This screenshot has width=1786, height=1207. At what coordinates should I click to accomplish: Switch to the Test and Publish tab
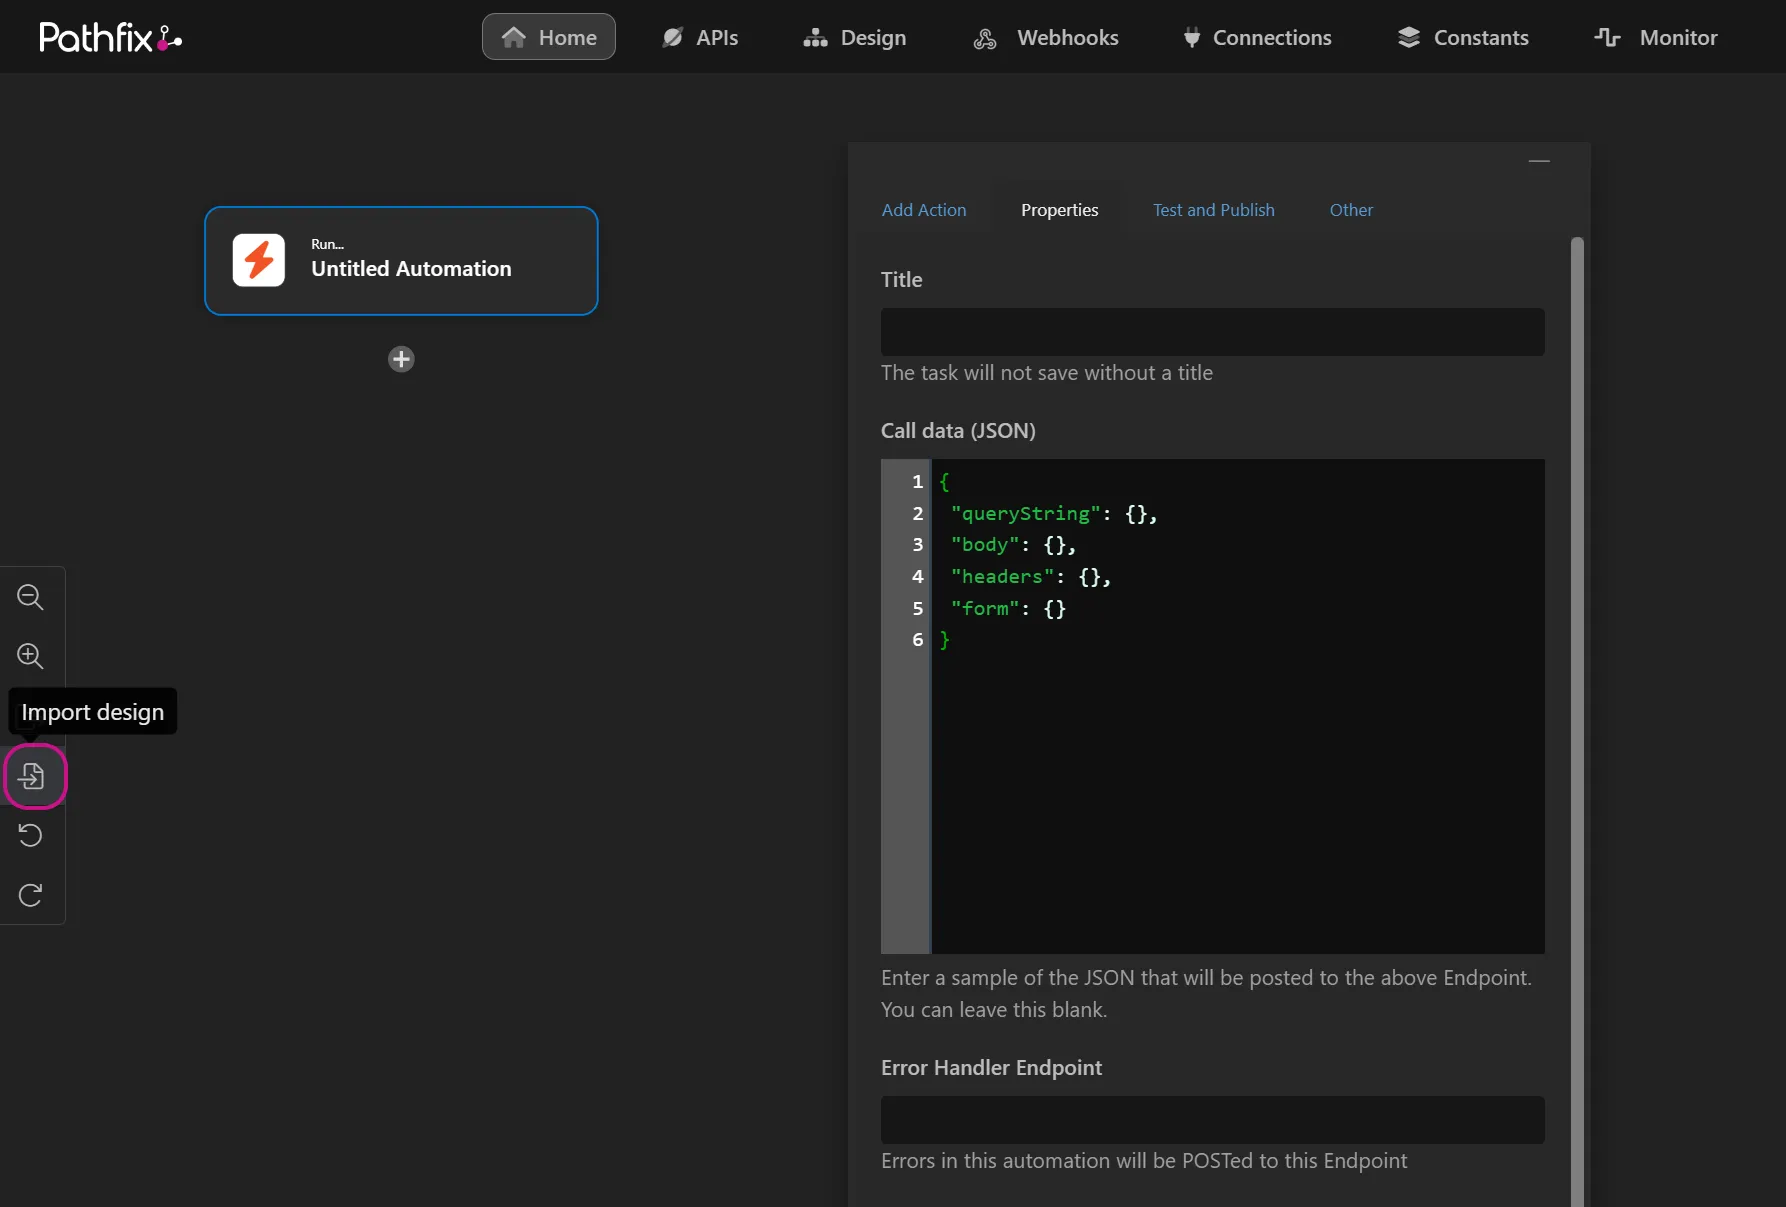coord(1214,210)
